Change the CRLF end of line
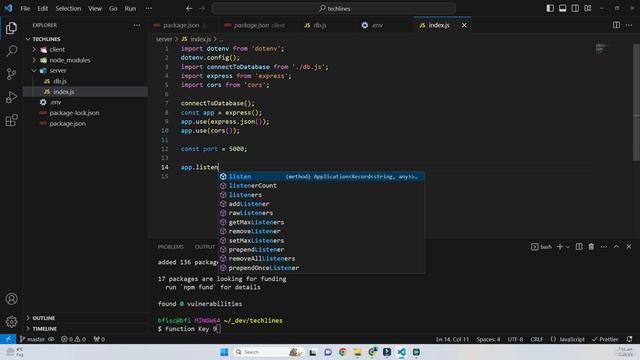Viewport: 640px width, 360px height. [536, 339]
